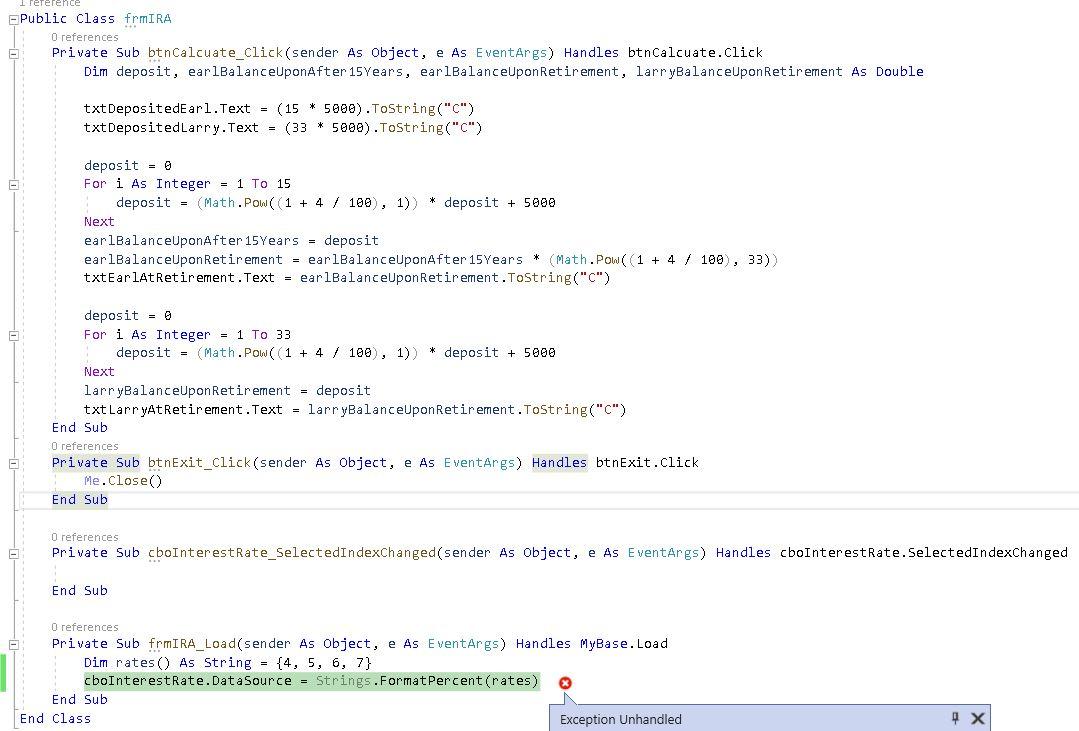Click the green change-tracking bar in margin

[x=4, y=674]
